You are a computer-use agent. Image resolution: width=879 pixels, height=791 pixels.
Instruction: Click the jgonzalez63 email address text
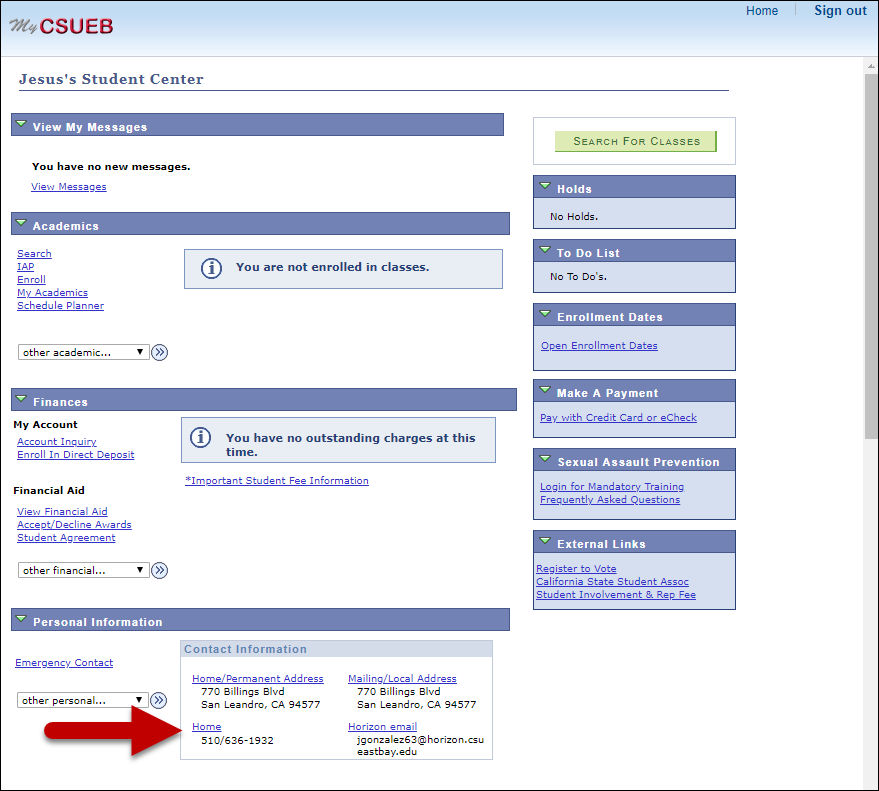[x=420, y=746]
